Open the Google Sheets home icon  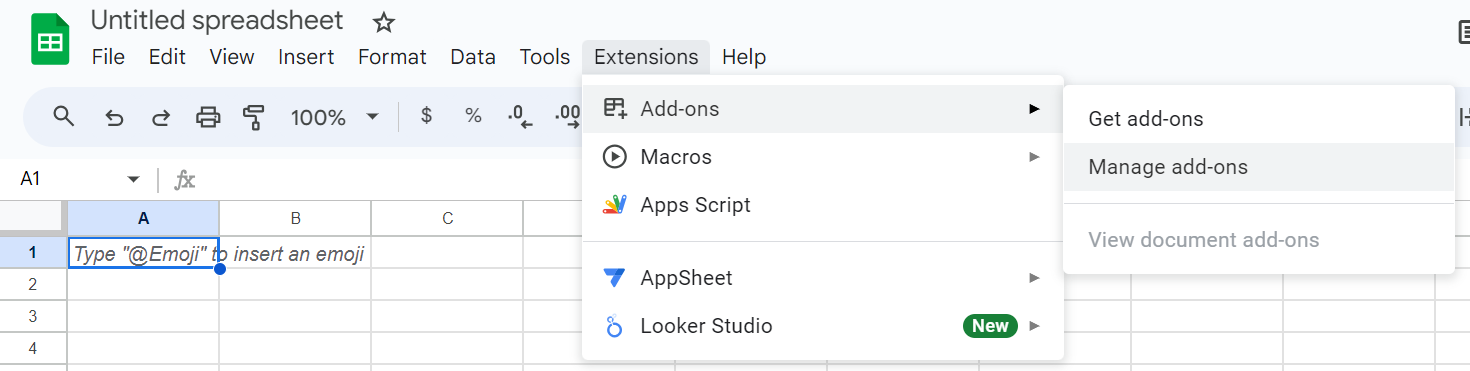(x=50, y=40)
